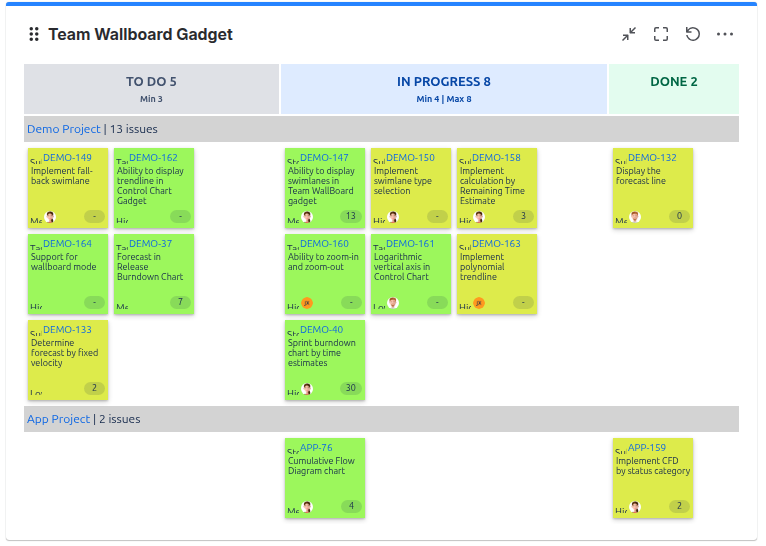
Task: Click estimate badge 2 on DEMO-133
Action: click(x=94, y=388)
